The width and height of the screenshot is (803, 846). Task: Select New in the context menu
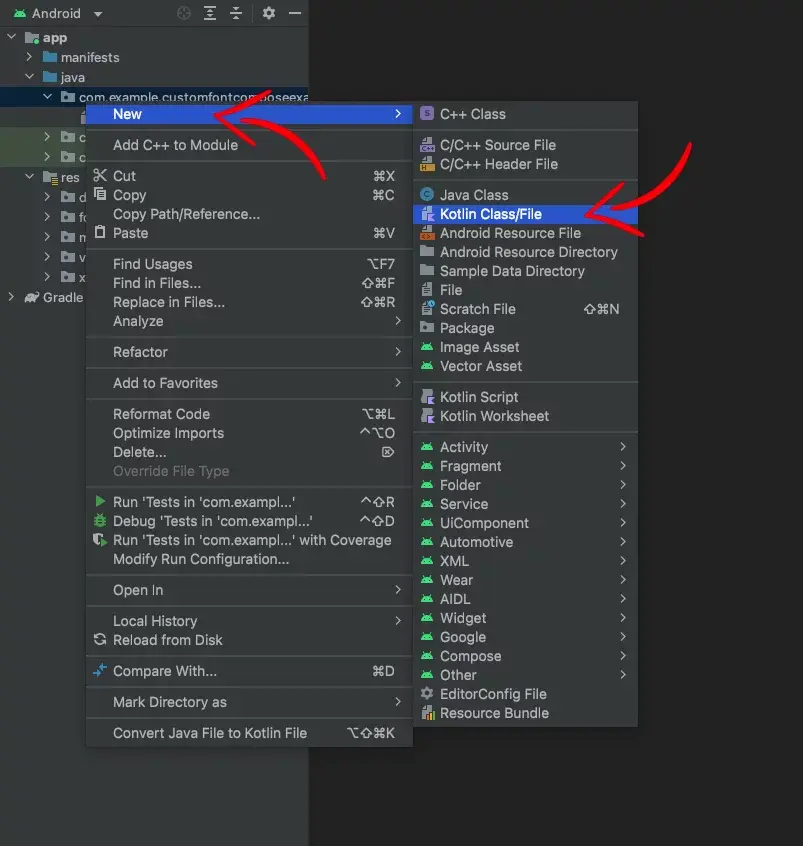click(249, 114)
